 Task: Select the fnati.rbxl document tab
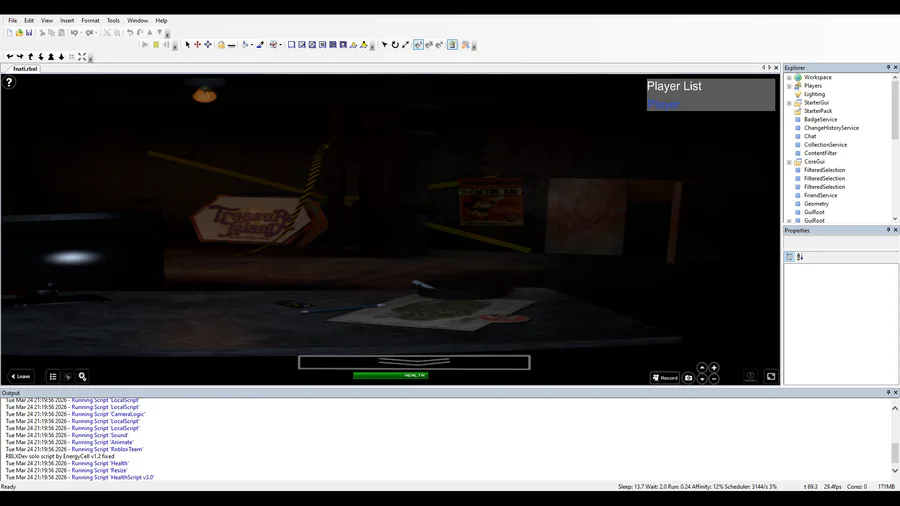[25, 69]
